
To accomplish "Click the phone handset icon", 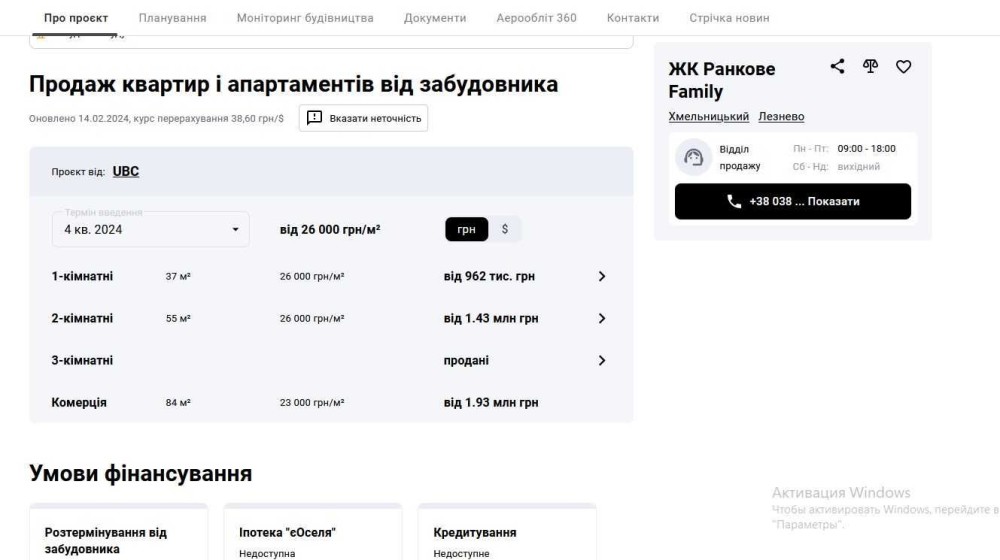I will click(x=734, y=201).
